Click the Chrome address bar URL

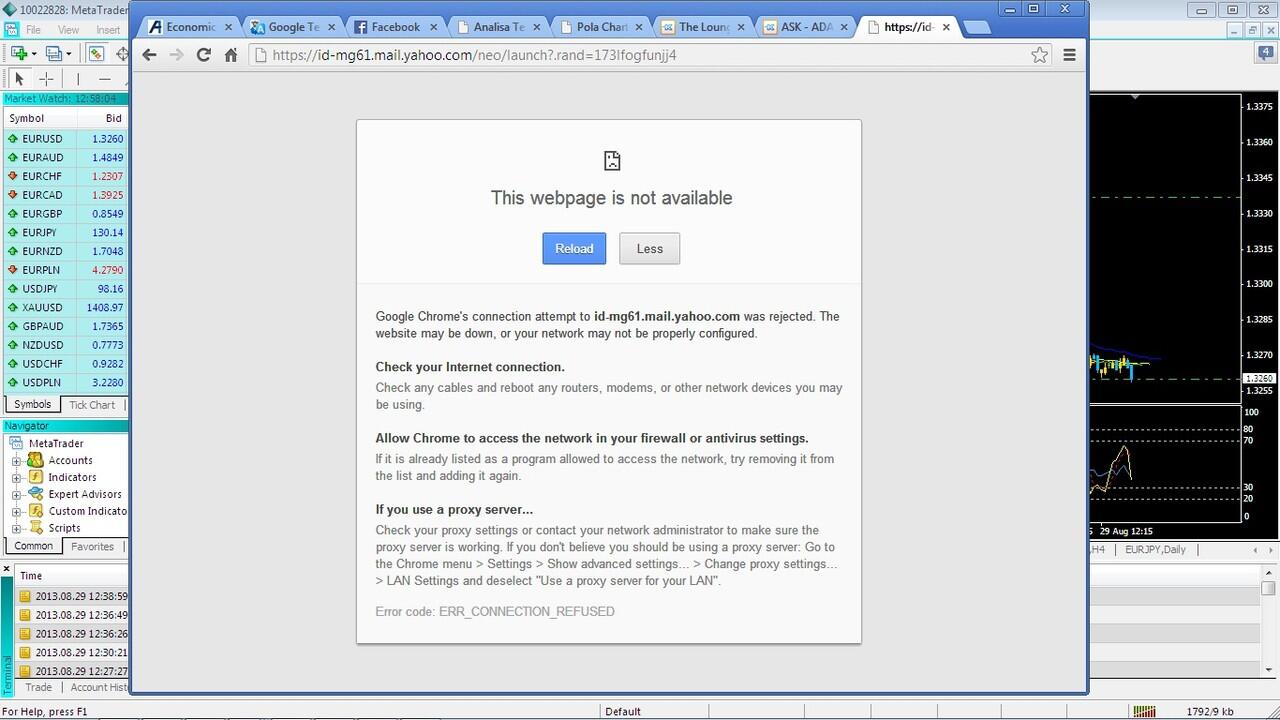coord(474,55)
